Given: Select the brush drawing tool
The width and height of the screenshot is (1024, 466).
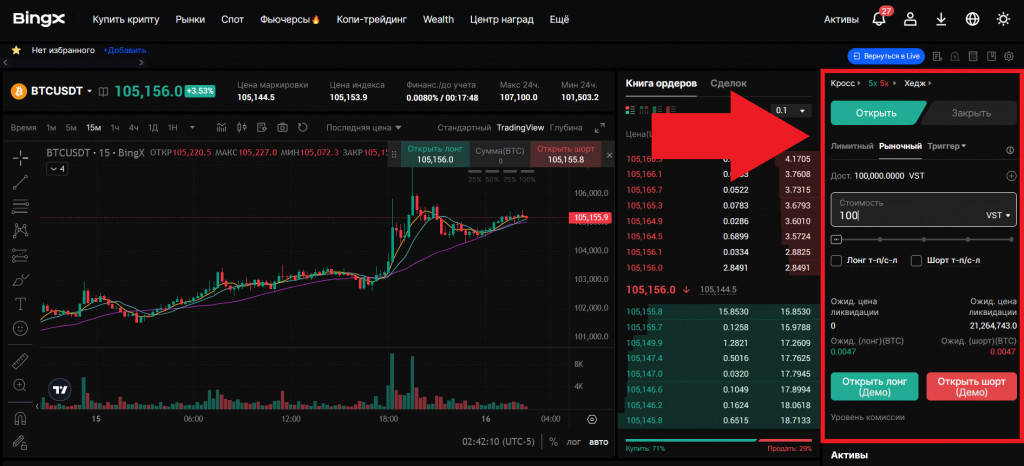Looking at the screenshot, I should coord(20,279).
